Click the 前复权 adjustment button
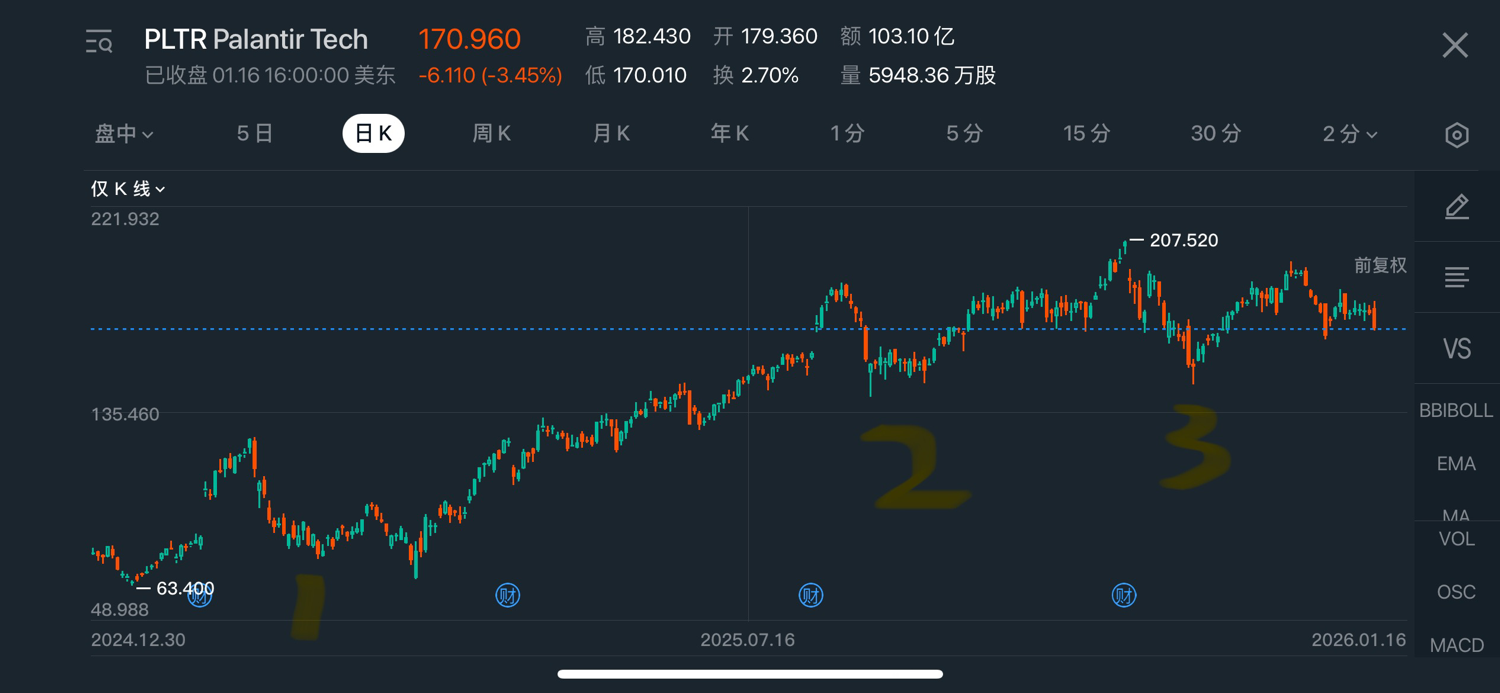This screenshot has width=1500, height=693. point(1380,265)
